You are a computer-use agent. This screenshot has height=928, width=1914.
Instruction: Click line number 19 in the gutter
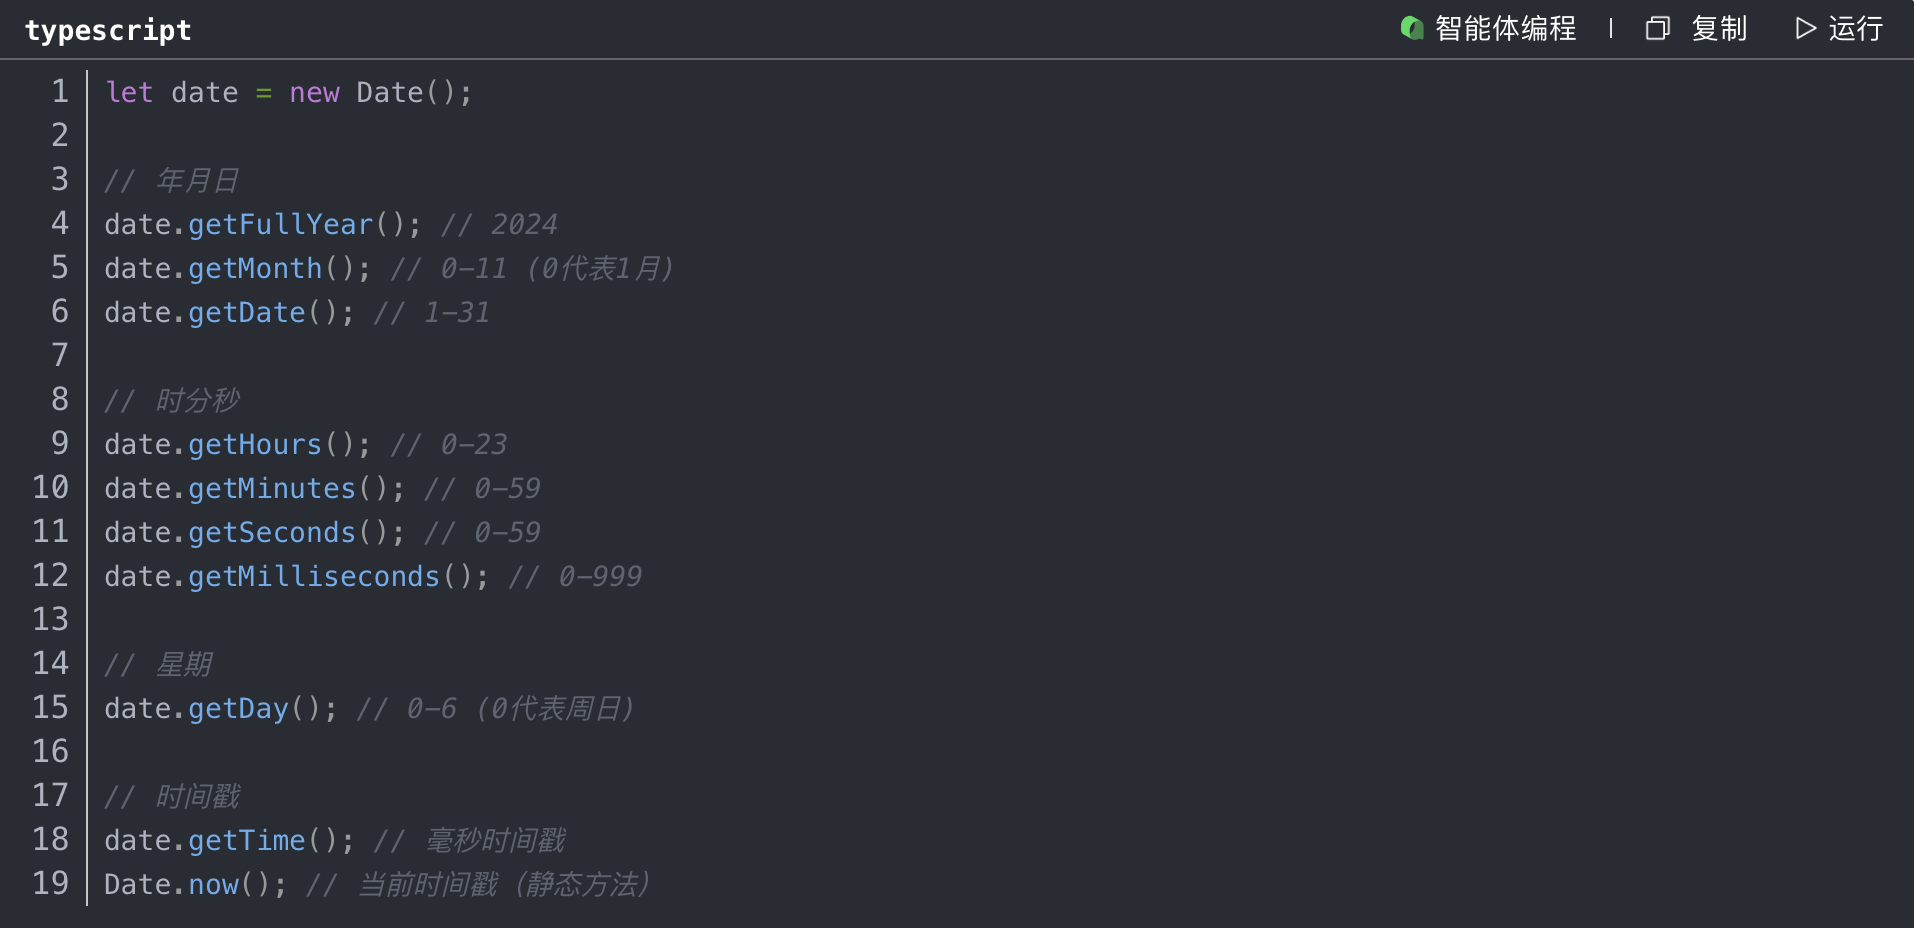tap(51, 884)
